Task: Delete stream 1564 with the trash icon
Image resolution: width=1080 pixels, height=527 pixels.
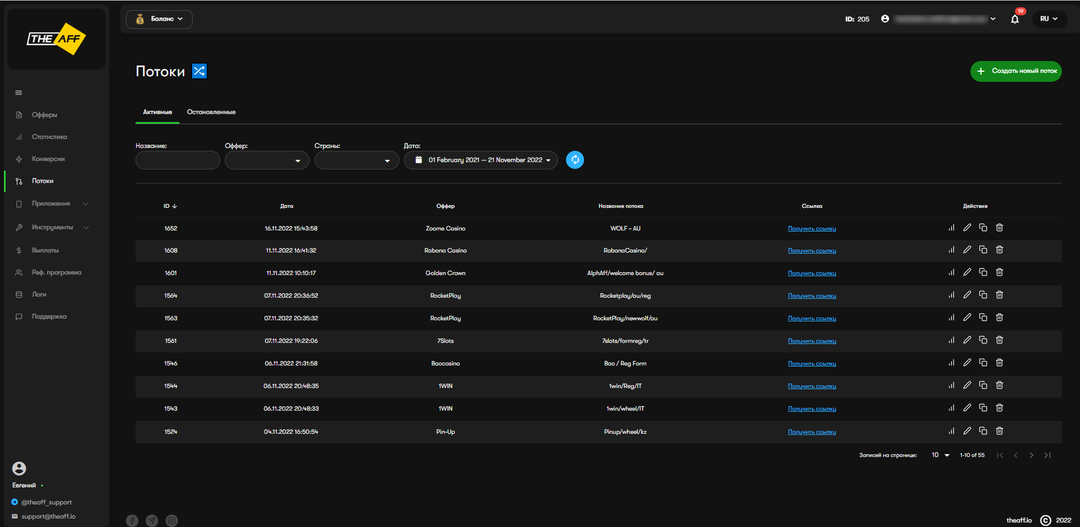Action: pyautogui.click(x=999, y=295)
